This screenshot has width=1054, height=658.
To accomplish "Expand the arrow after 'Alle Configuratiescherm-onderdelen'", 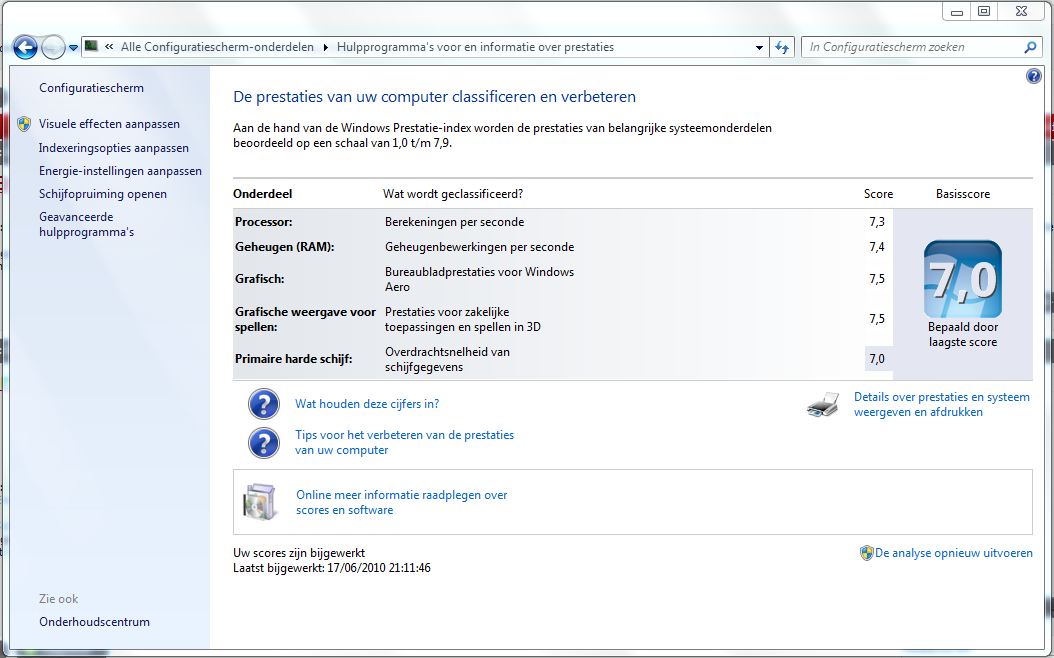I will pyautogui.click(x=325, y=47).
